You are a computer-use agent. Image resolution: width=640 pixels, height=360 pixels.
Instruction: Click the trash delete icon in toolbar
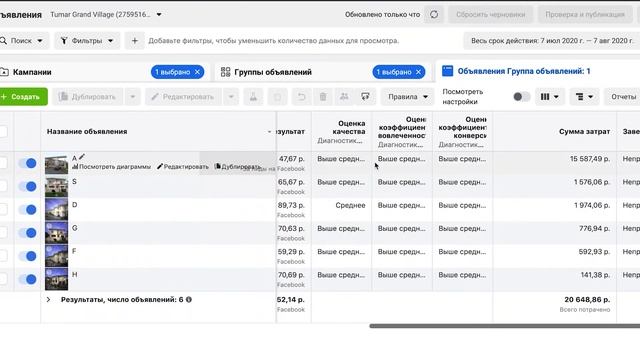click(323, 97)
